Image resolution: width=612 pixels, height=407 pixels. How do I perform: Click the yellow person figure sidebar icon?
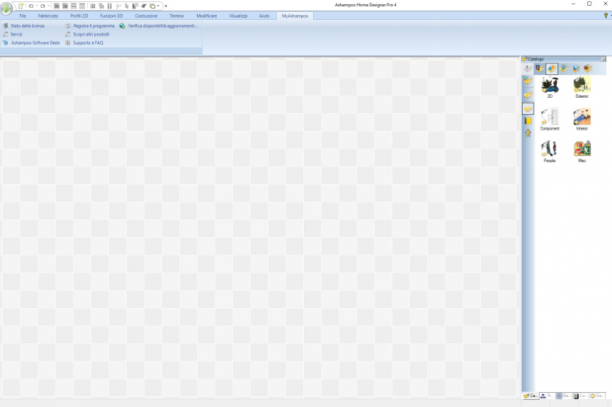point(528,133)
